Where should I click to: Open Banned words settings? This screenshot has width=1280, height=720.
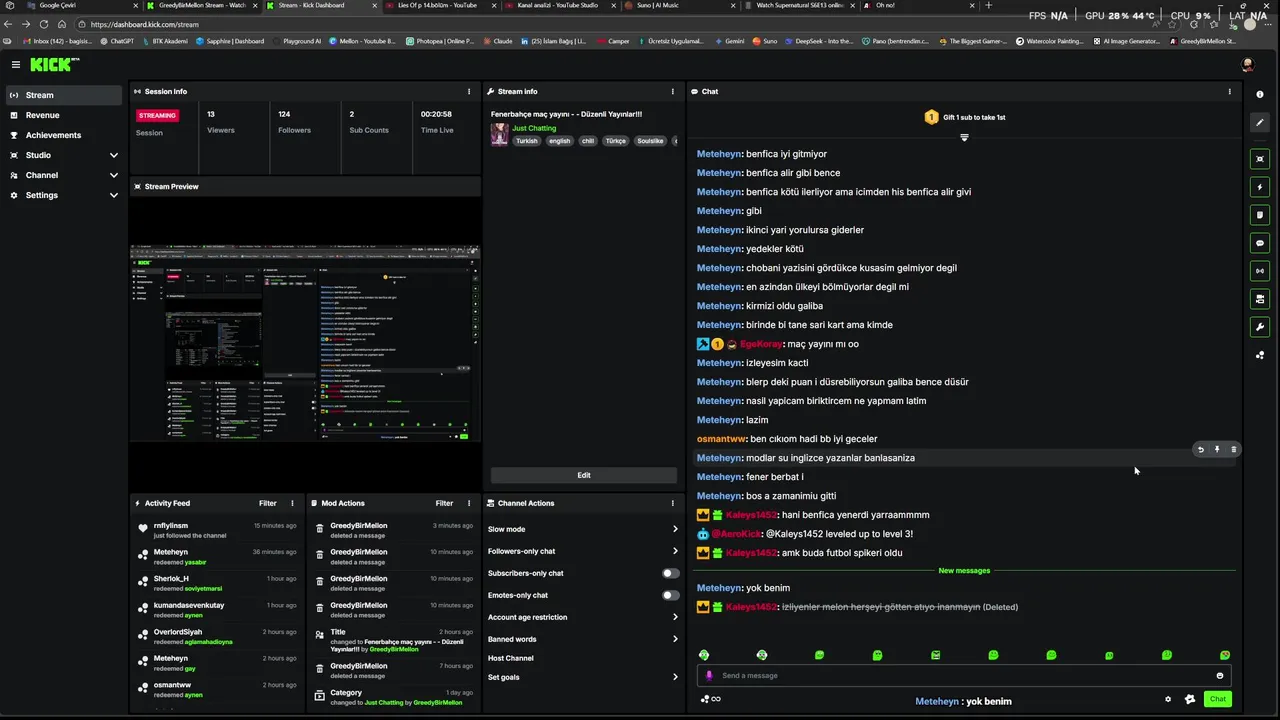[583, 639]
